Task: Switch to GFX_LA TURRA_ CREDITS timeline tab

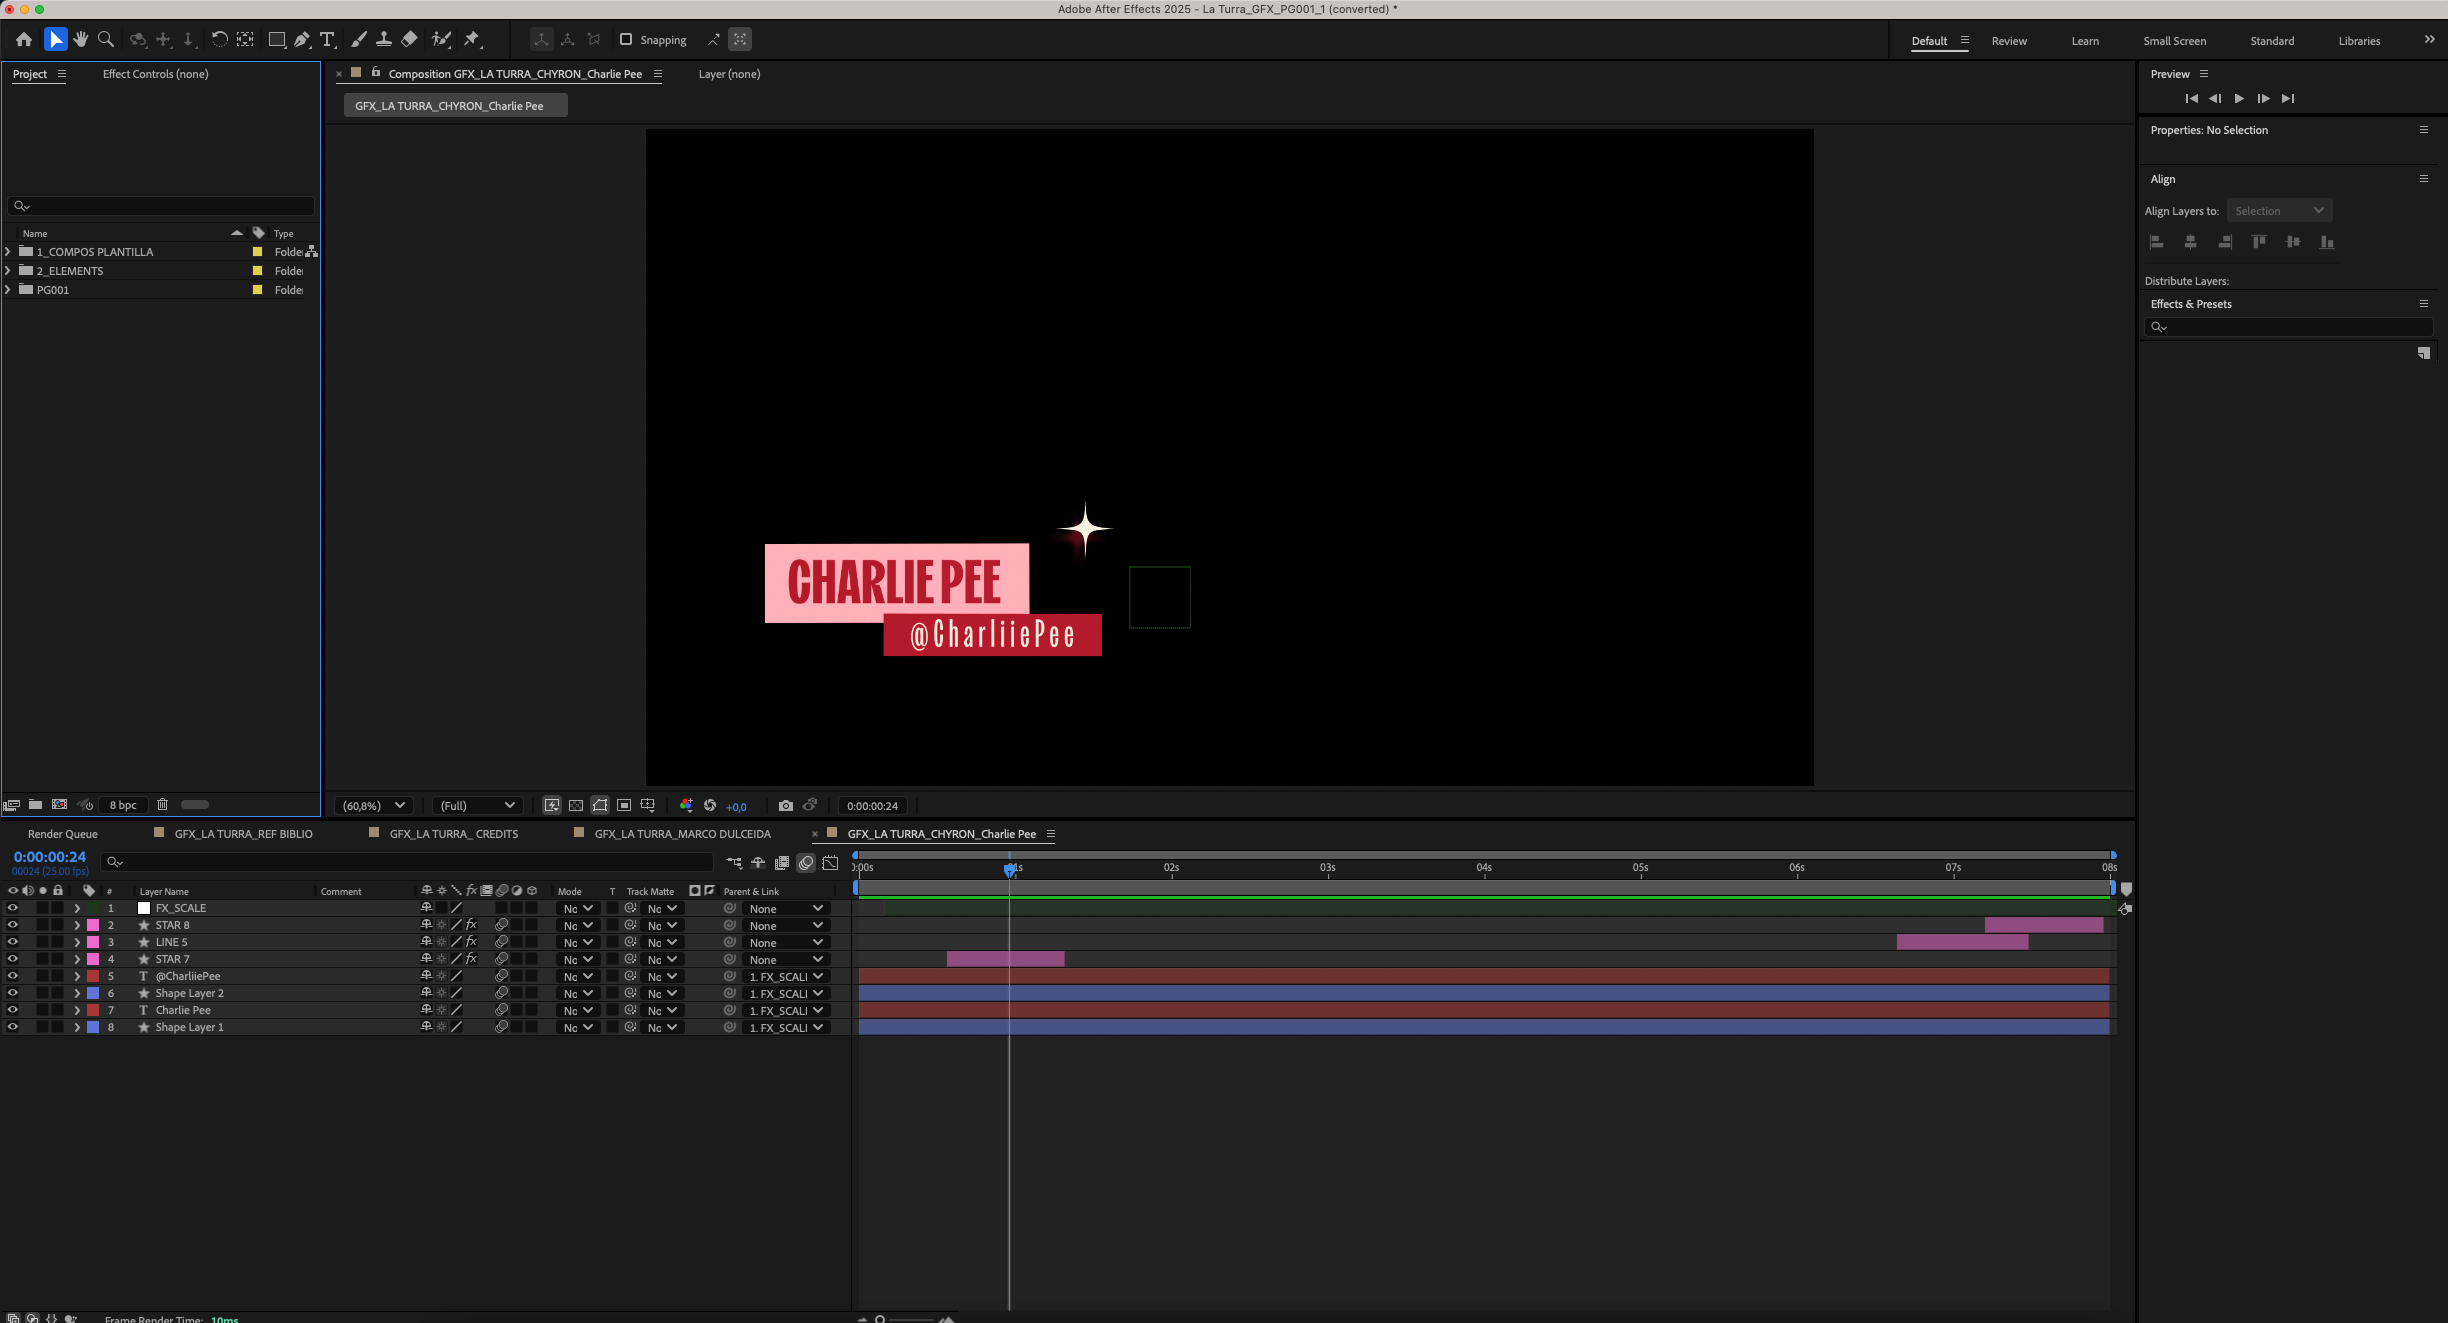Action: pyautogui.click(x=453, y=834)
